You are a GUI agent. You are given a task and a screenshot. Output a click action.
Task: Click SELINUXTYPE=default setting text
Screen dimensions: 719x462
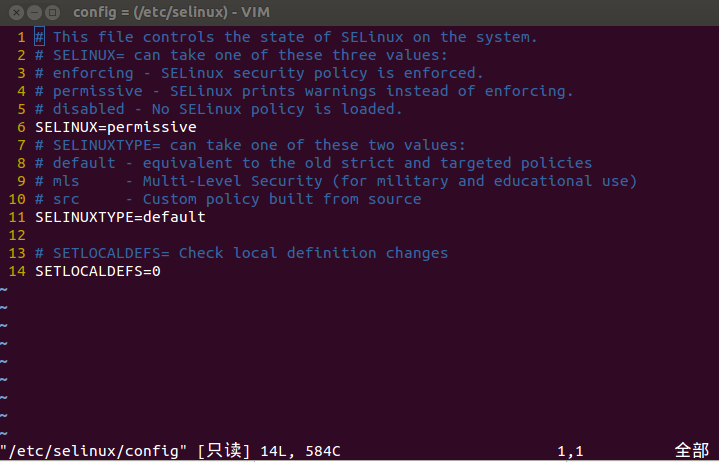121,217
